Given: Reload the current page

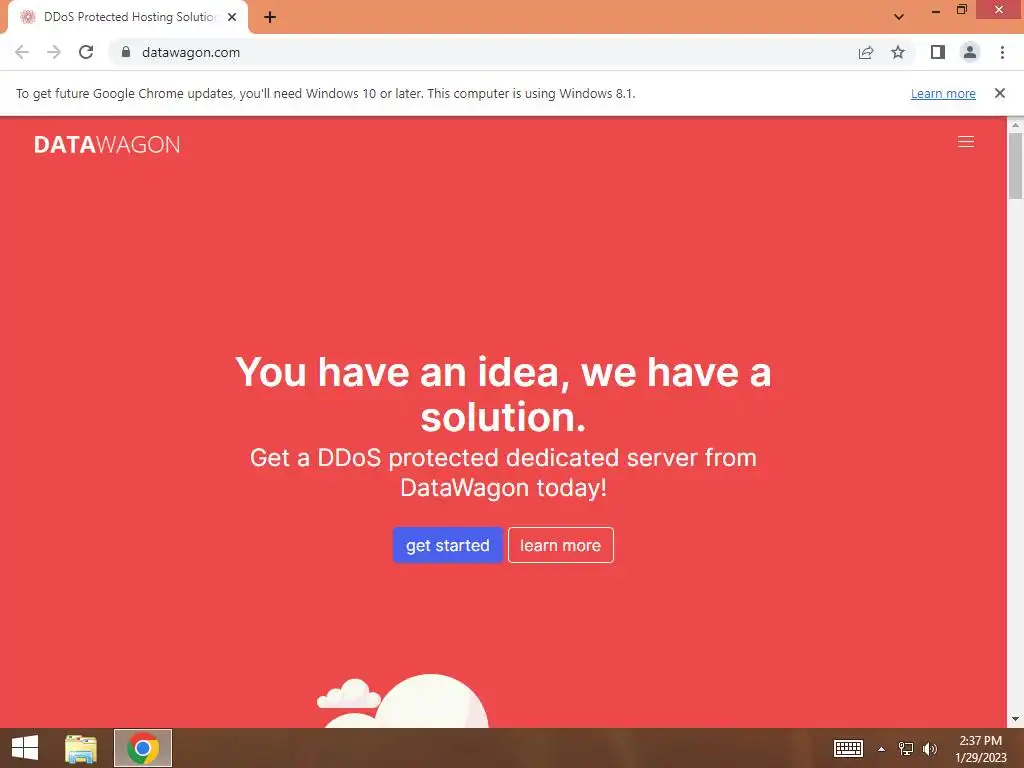Looking at the screenshot, I should [x=86, y=52].
